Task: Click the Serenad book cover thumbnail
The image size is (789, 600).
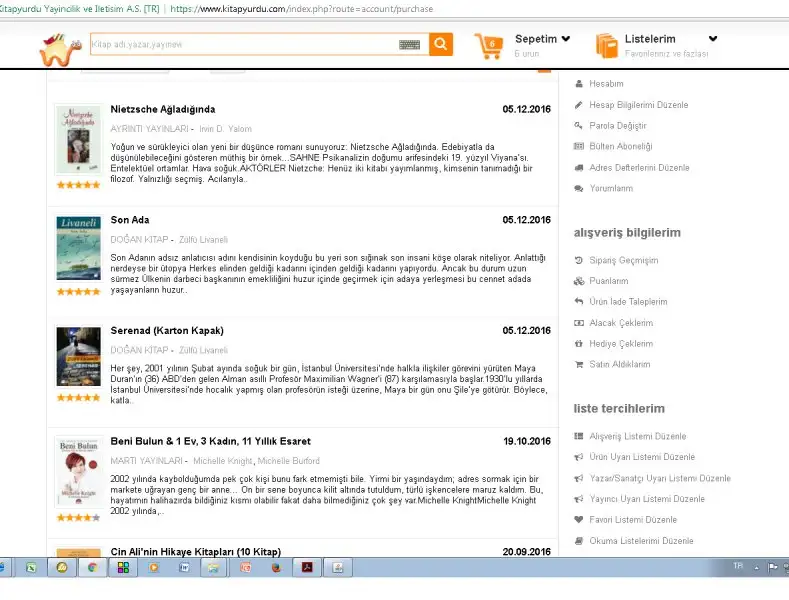Action: (78, 357)
